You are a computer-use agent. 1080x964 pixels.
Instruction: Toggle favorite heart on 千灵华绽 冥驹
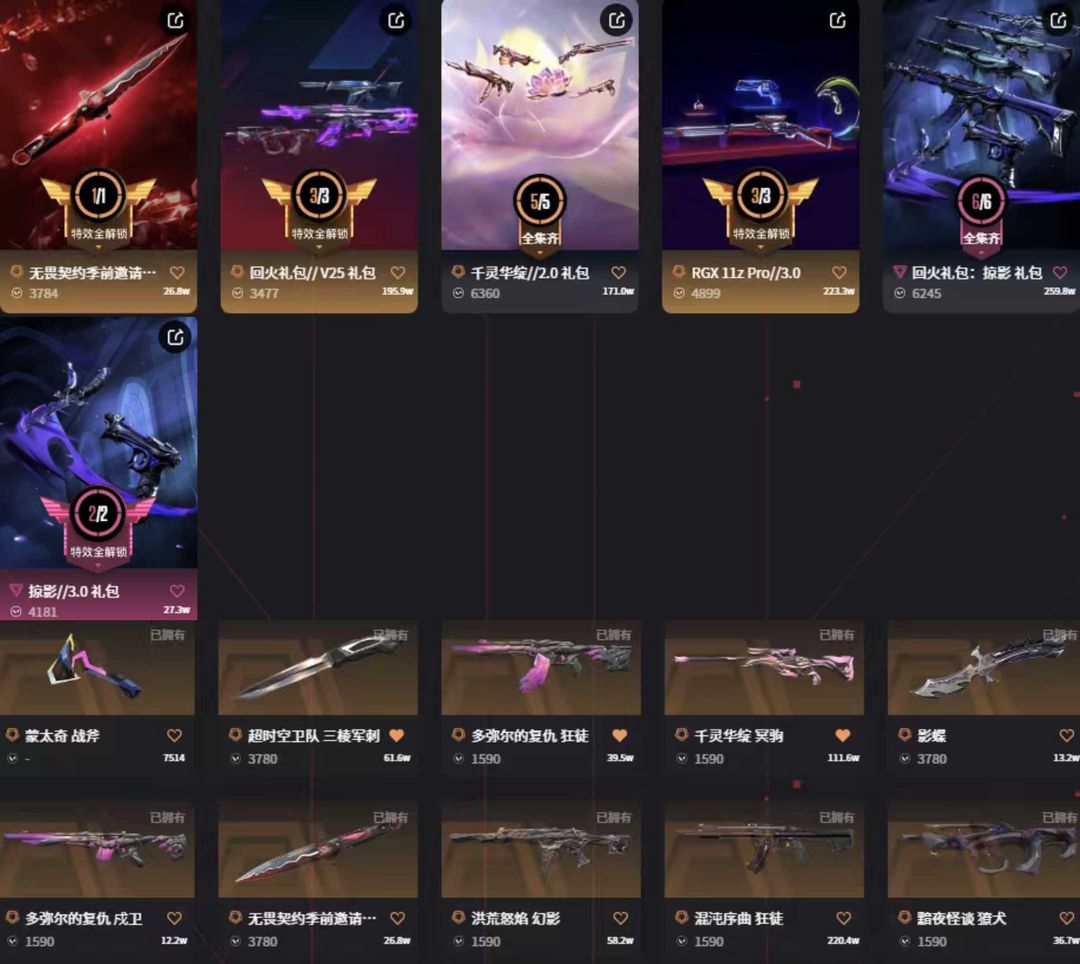[843, 735]
